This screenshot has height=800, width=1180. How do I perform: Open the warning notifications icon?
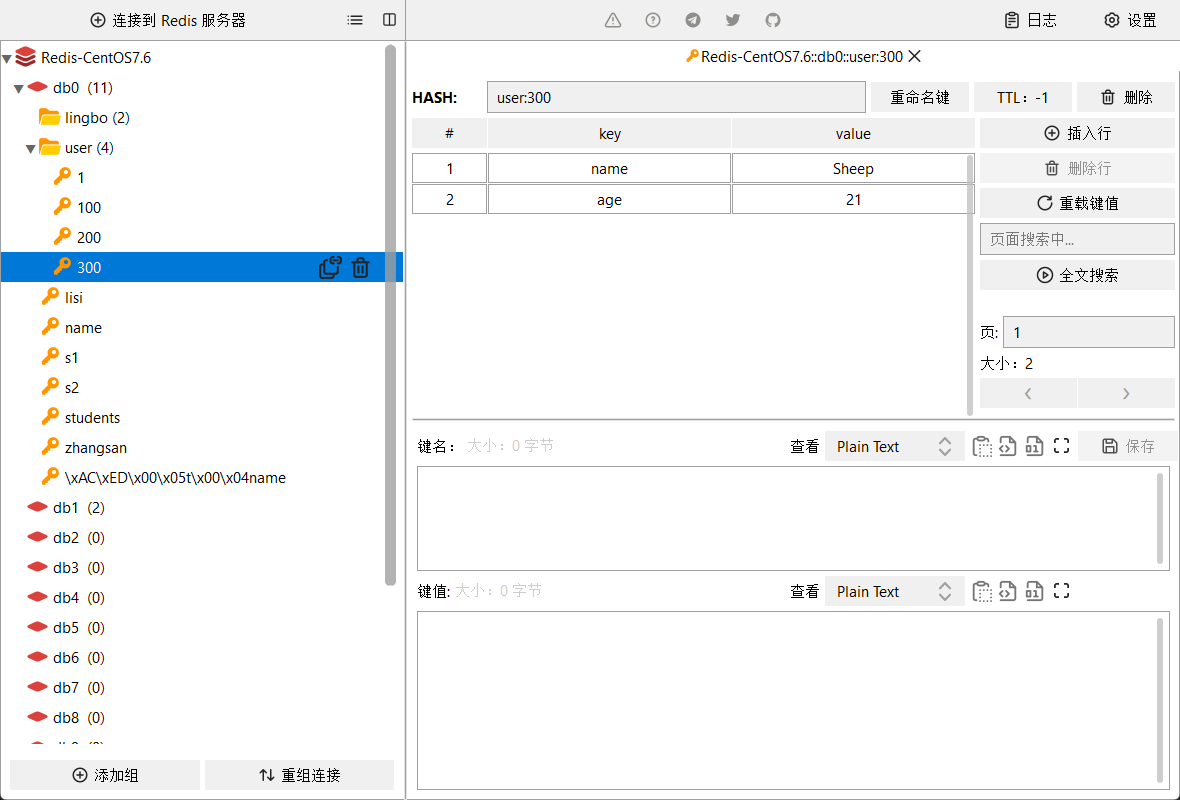(613, 20)
